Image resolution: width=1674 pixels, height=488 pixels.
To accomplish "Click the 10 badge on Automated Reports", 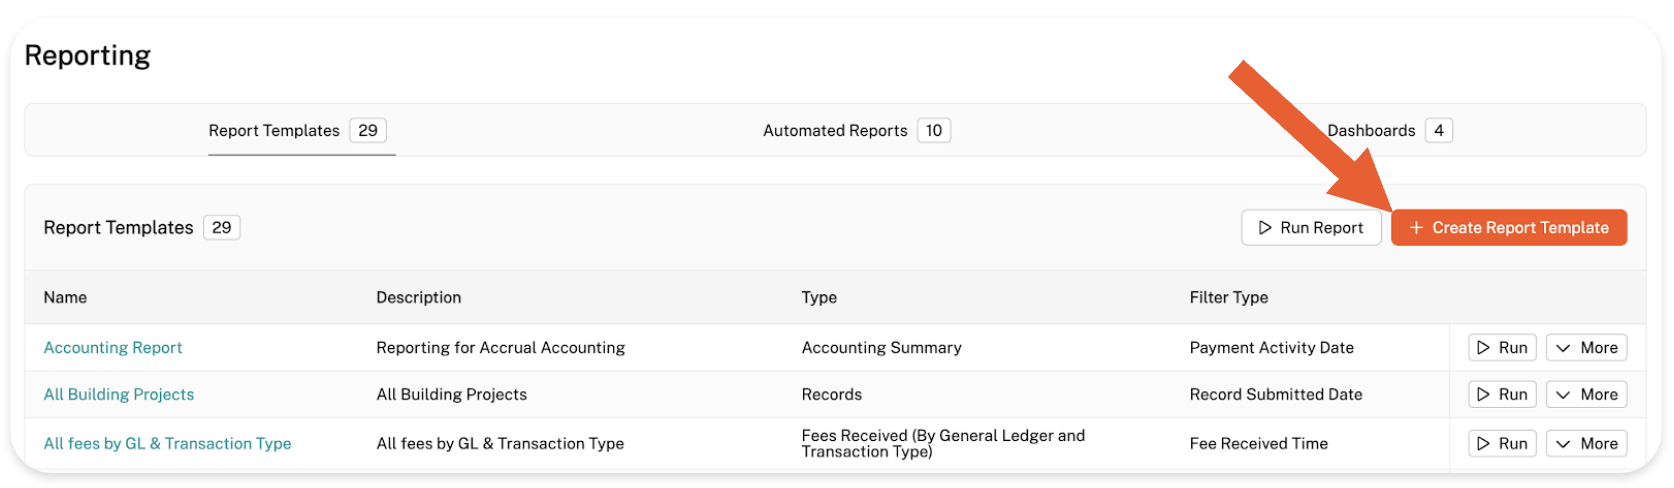I will pos(933,131).
